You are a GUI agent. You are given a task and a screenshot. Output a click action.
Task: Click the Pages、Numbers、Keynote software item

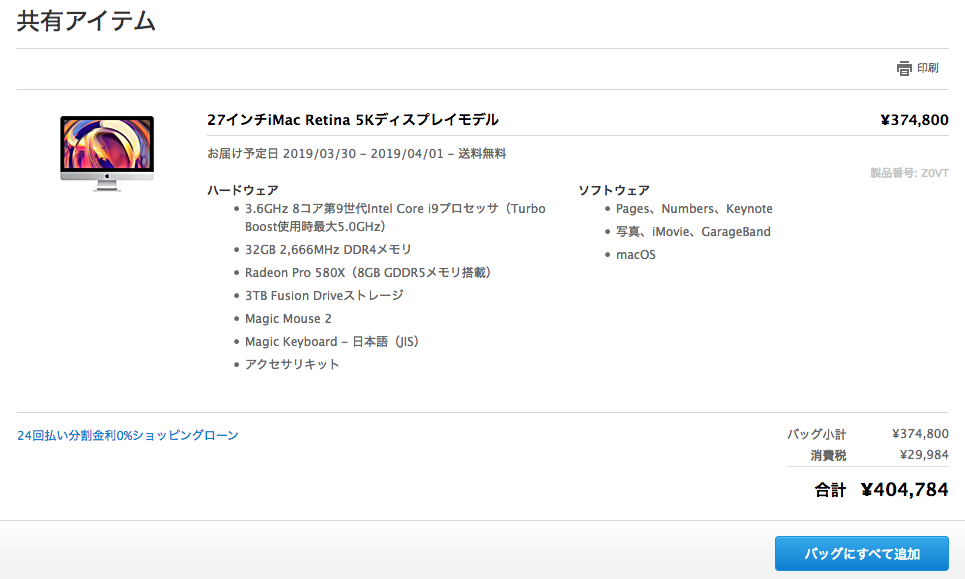(694, 209)
